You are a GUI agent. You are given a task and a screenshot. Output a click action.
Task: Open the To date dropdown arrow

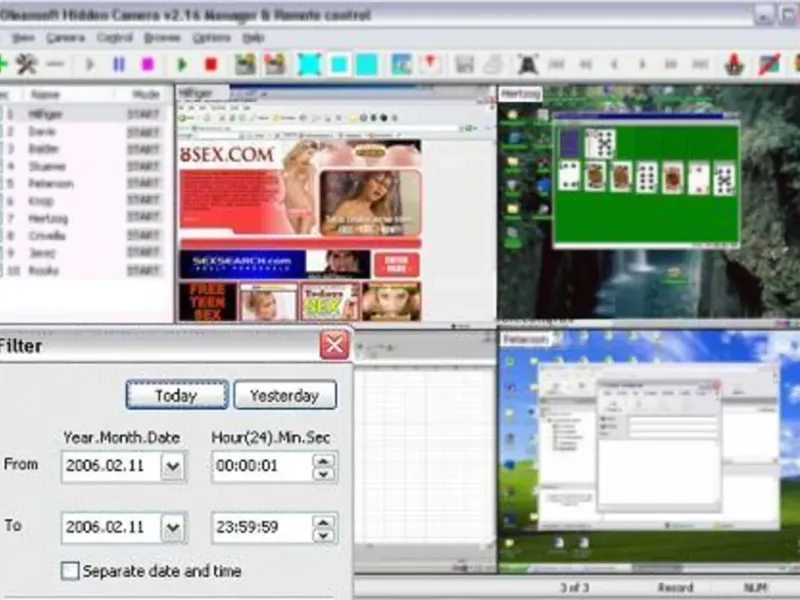[x=173, y=527]
